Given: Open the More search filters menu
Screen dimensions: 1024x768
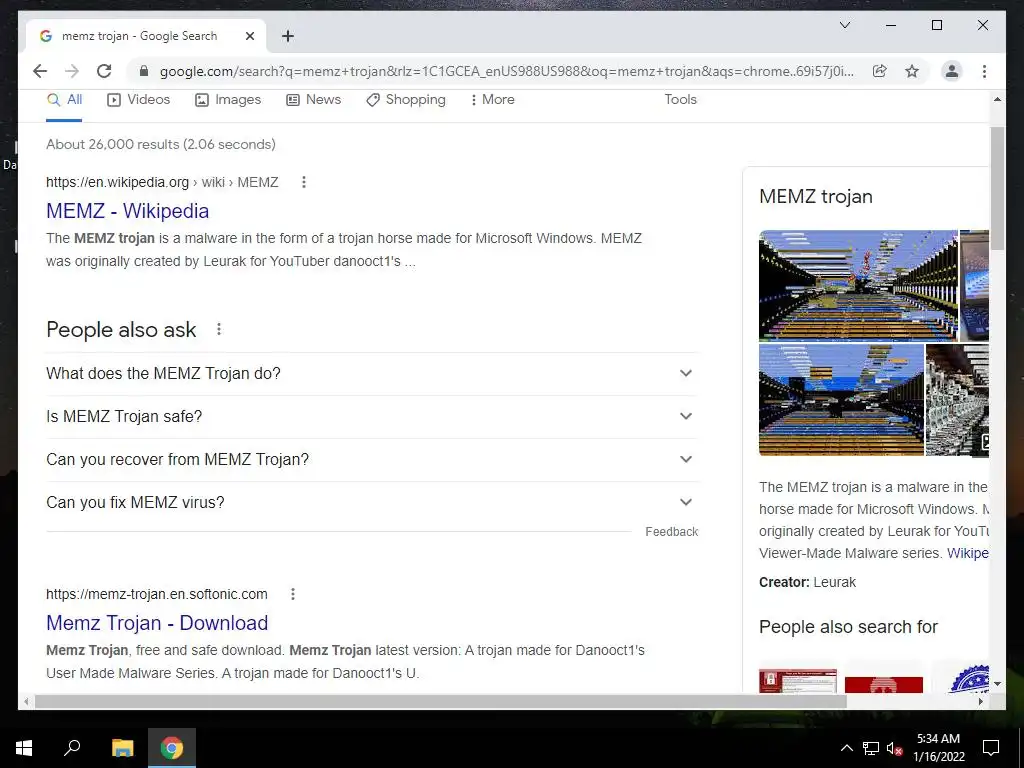Looking at the screenshot, I should pos(492,100).
